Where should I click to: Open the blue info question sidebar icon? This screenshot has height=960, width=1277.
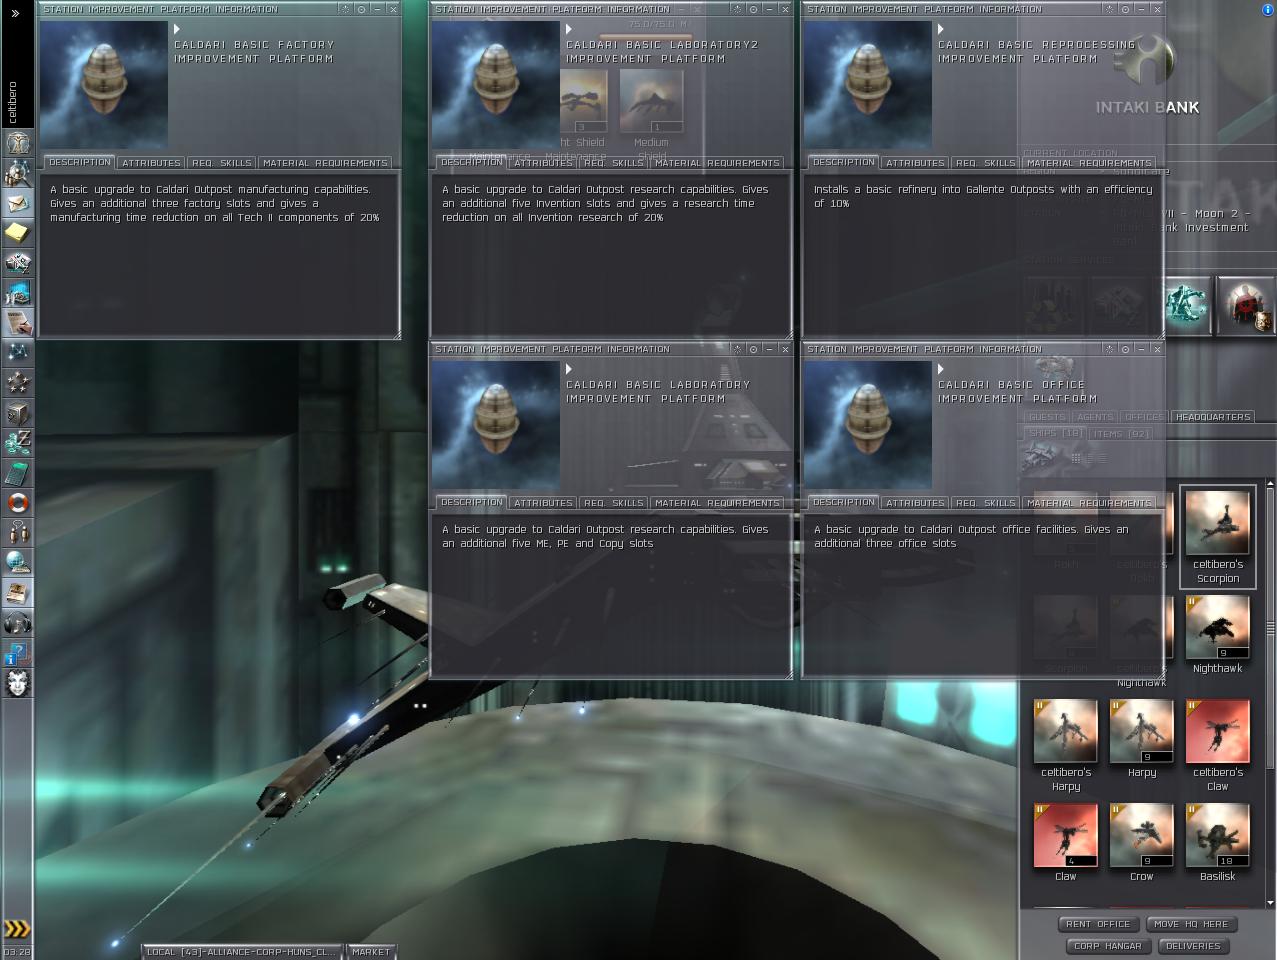[x=17, y=653]
